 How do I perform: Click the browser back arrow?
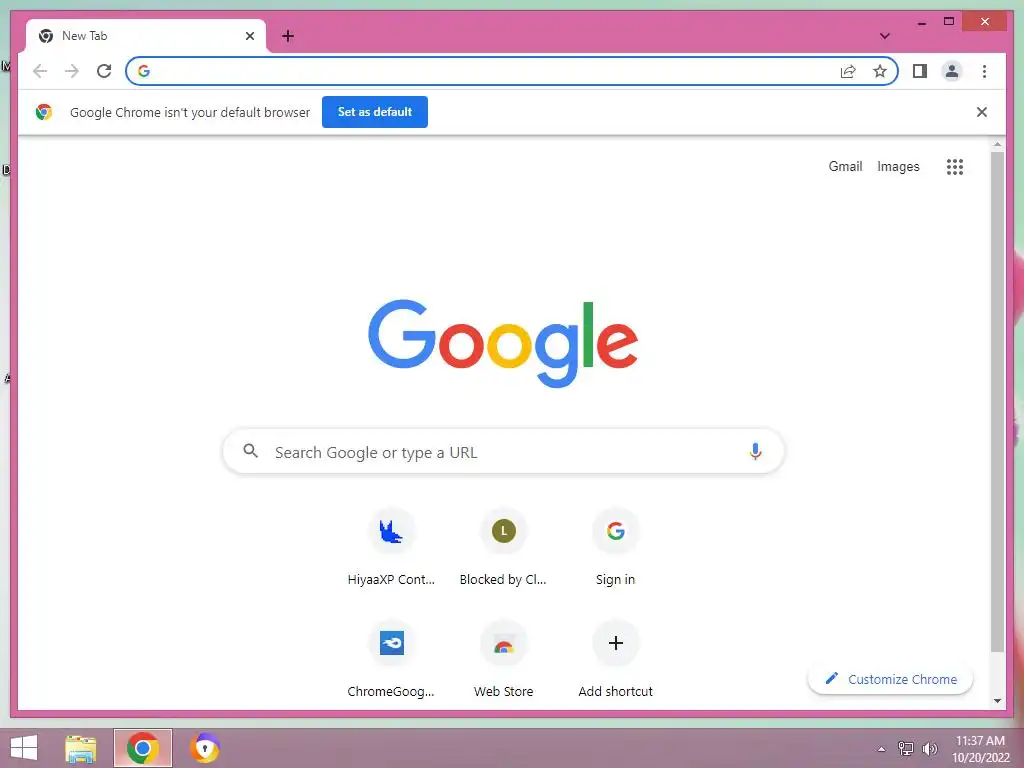(x=40, y=71)
